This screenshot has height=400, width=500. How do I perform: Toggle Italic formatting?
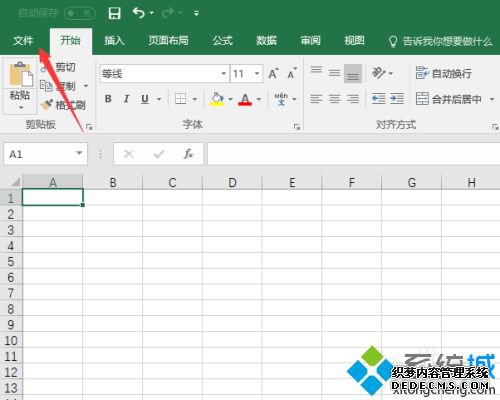tap(126, 99)
